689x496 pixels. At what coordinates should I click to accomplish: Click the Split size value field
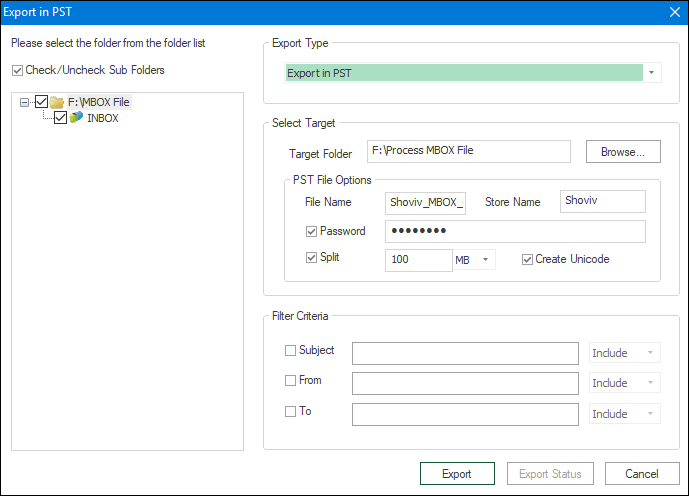click(x=419, y=260)
